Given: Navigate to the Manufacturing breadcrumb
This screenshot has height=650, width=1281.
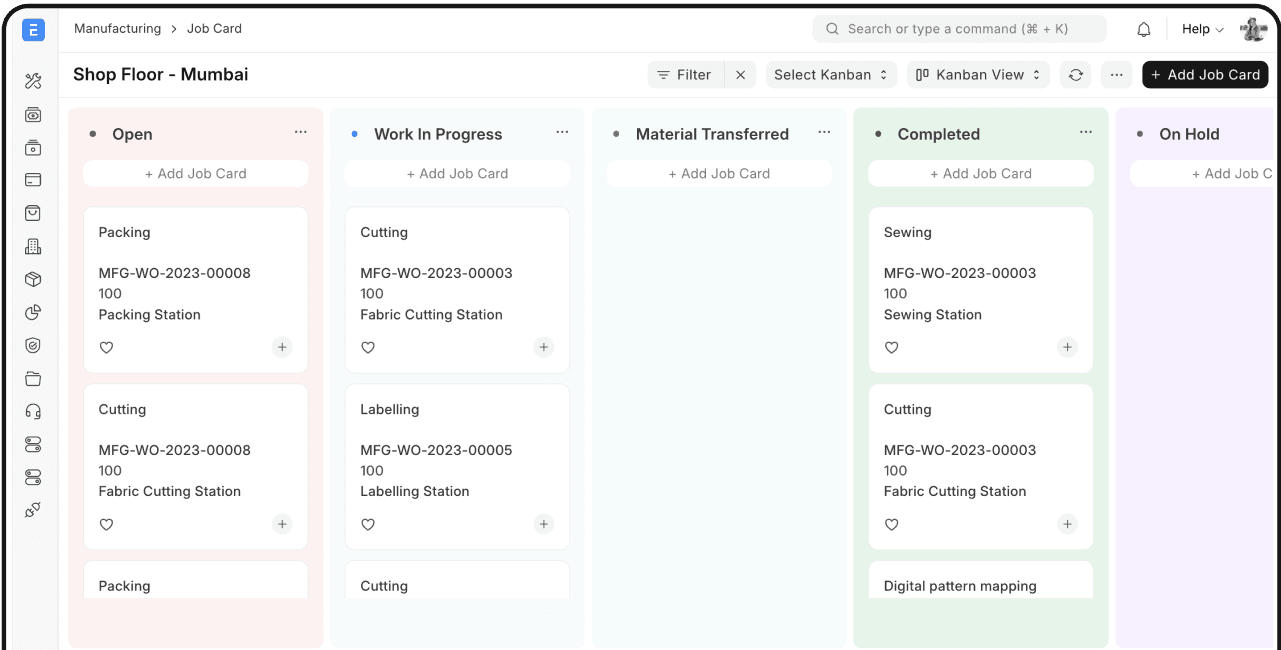Looking at the screenshot, I should coord(117,28).
